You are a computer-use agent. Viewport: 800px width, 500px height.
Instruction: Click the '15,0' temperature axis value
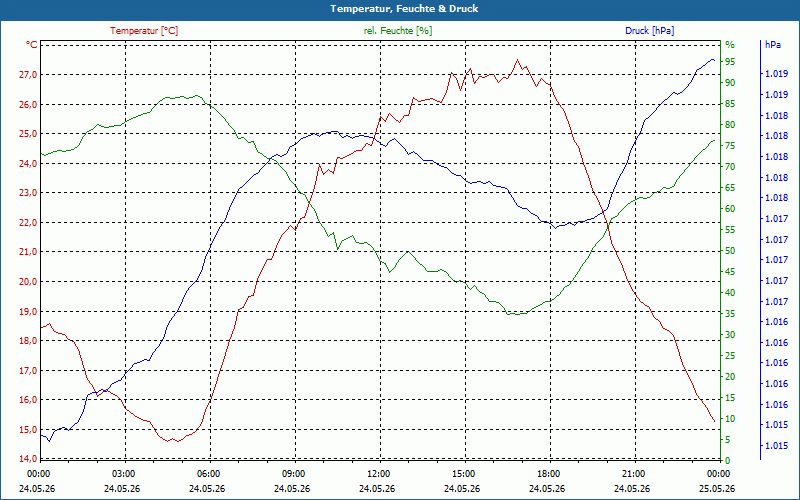(29, 430)
